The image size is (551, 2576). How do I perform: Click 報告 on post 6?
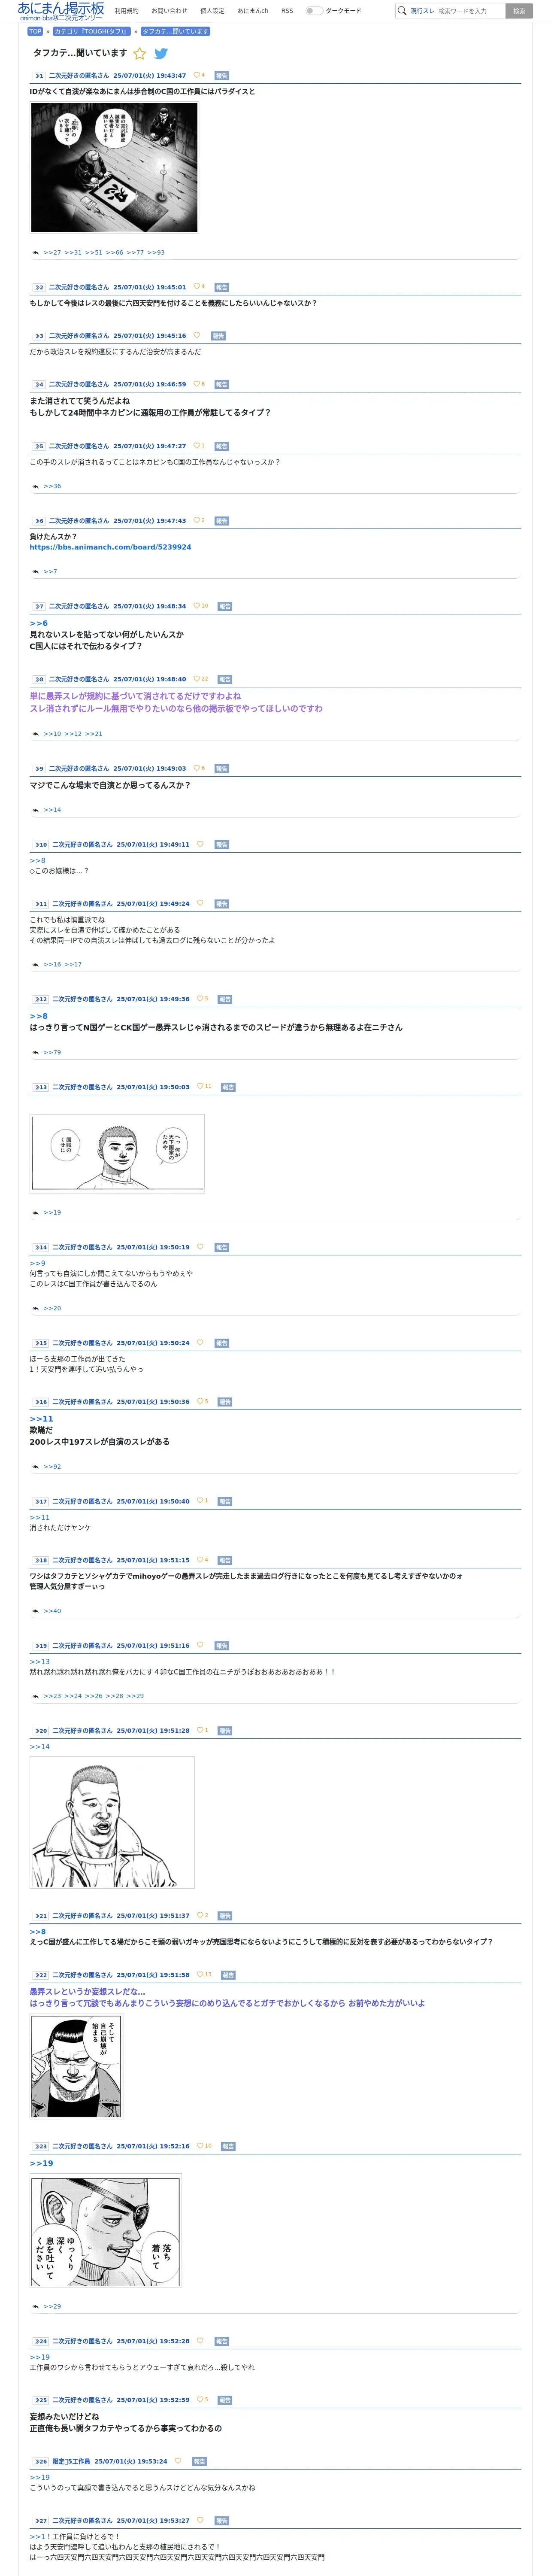[222, 521]
